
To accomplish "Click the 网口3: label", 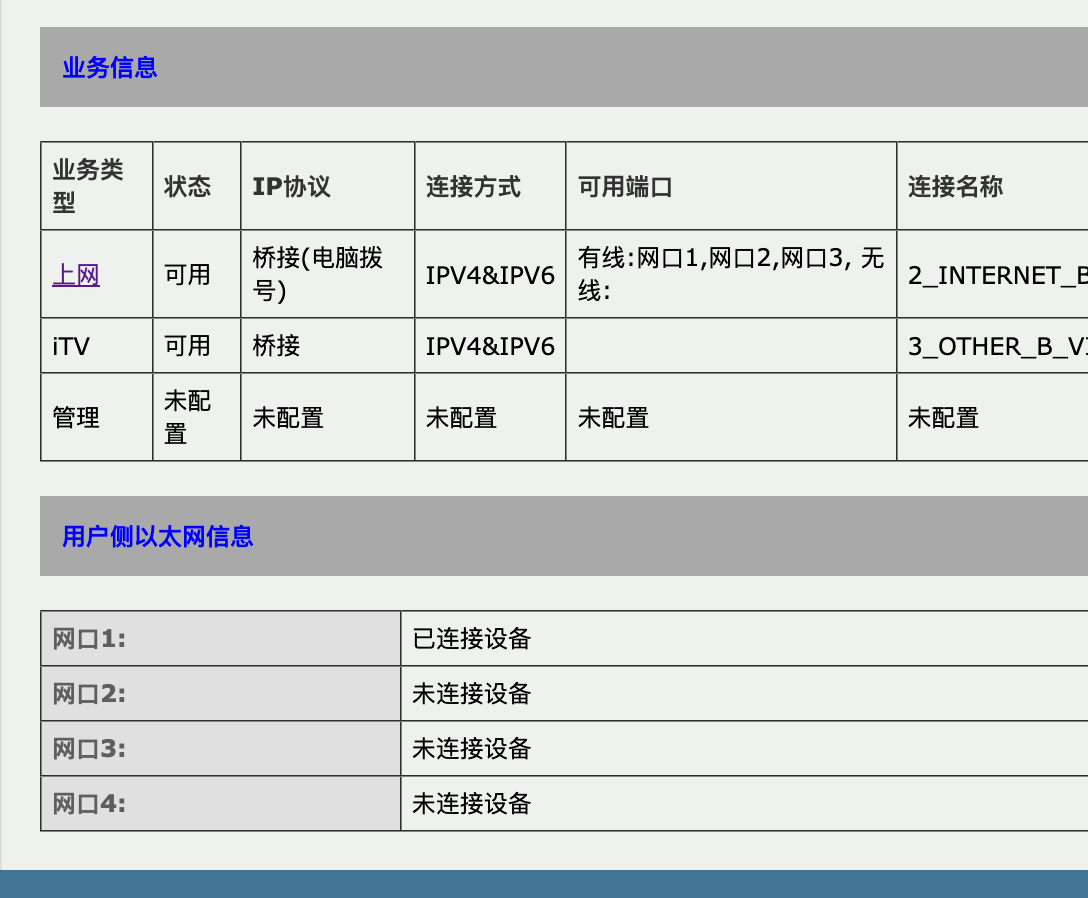I will (x=89, y=749).
